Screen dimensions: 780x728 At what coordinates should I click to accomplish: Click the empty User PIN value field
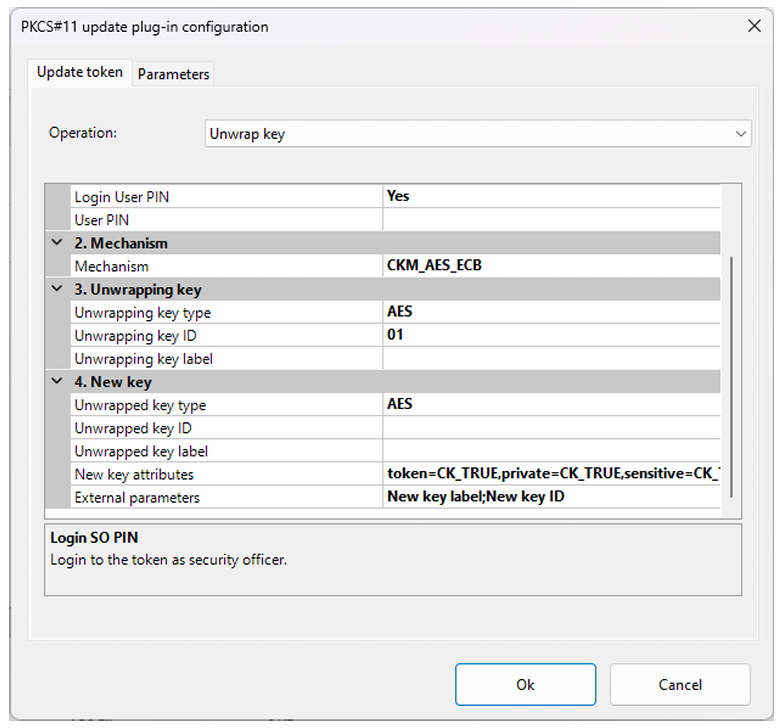[x=551, y=219]
